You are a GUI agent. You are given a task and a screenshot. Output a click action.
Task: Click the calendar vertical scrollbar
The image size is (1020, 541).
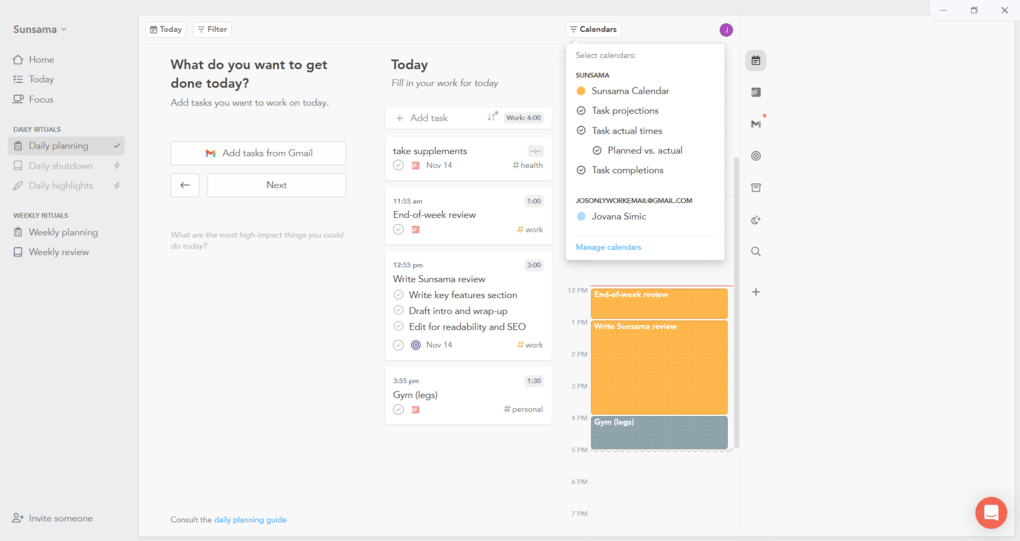[x=737, y=302]
